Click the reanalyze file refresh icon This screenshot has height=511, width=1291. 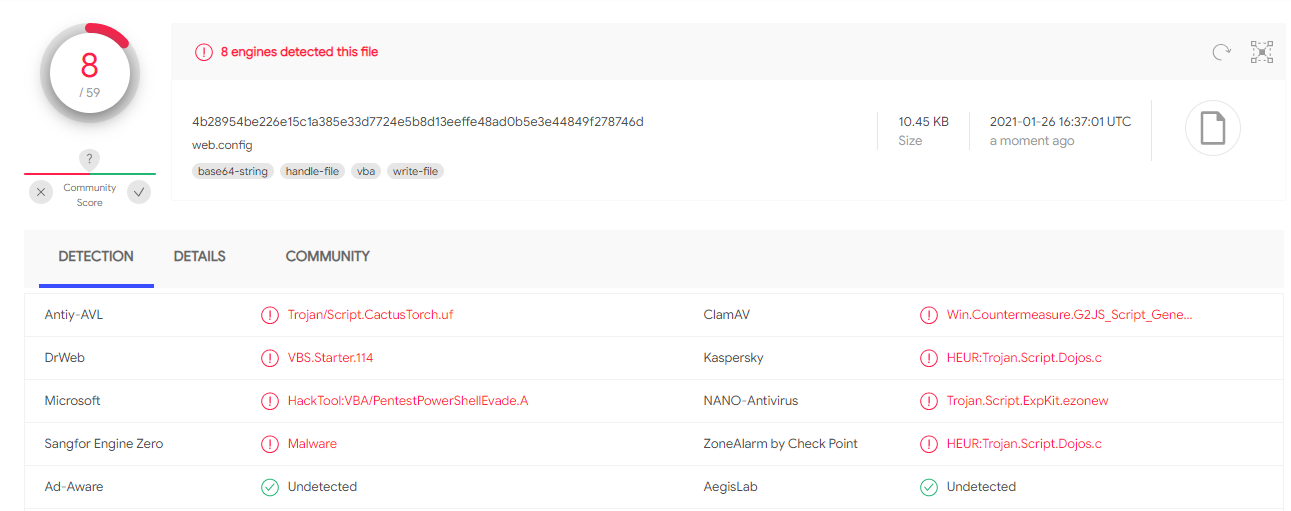point(1221,52)
